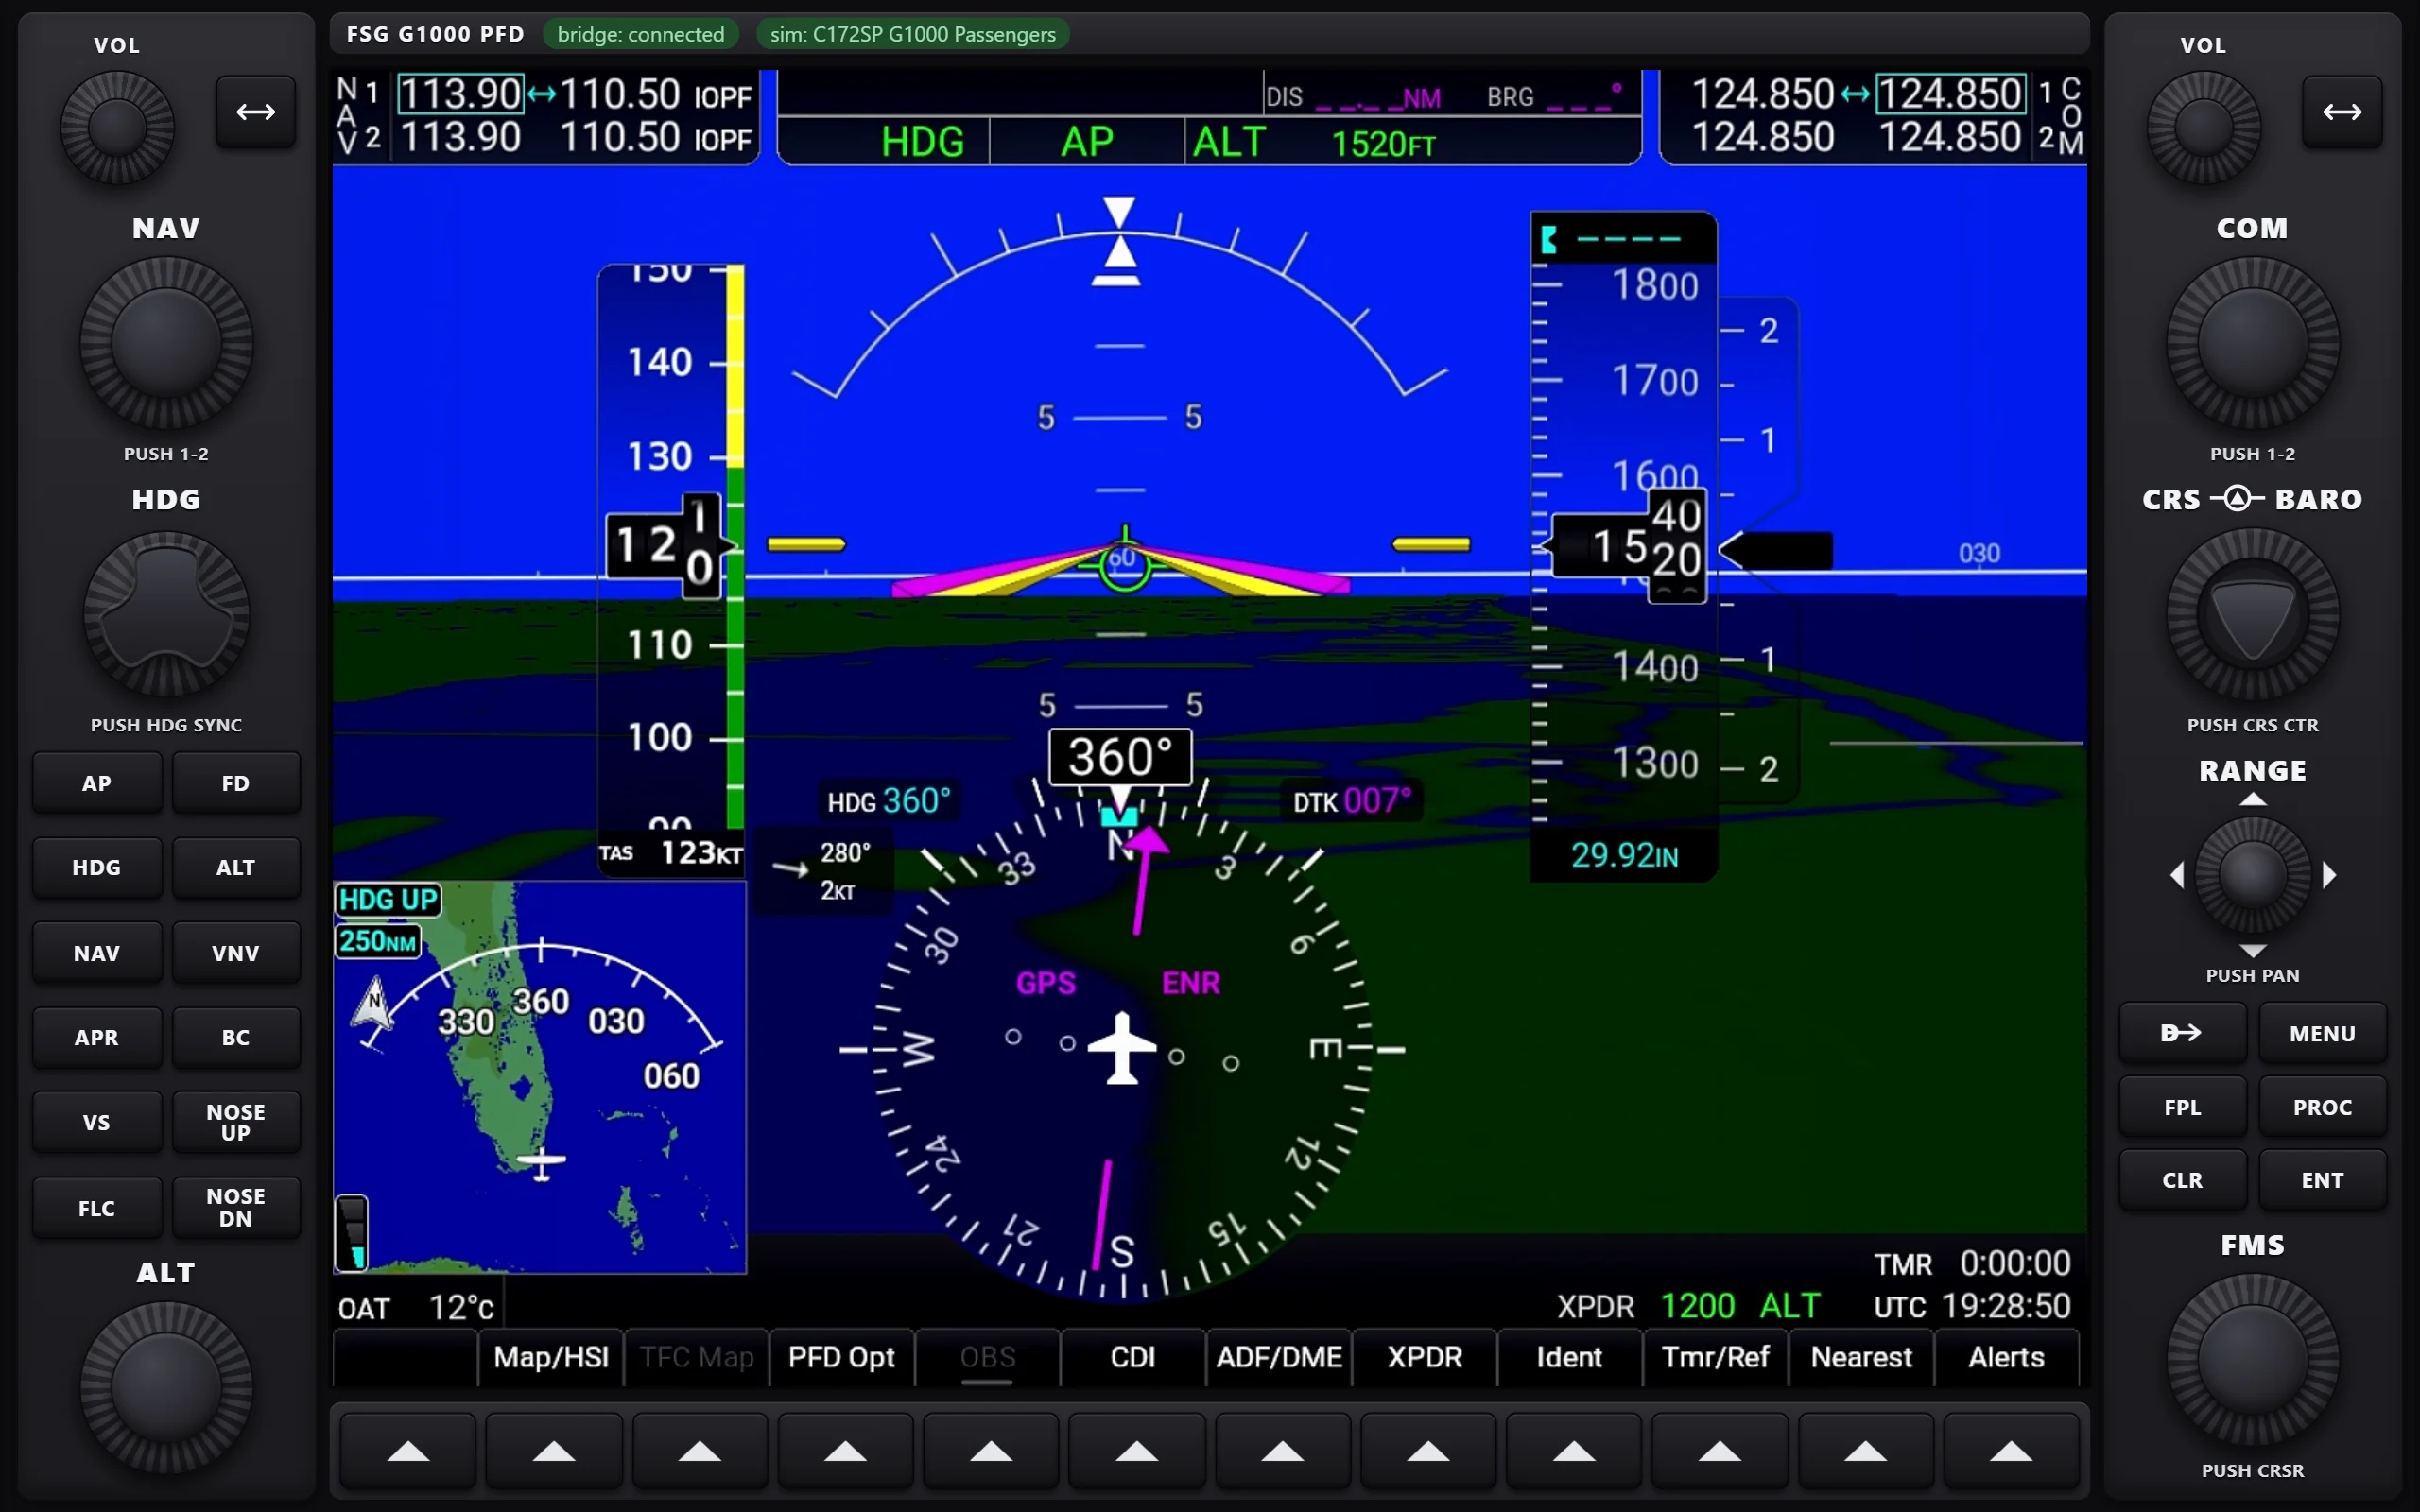Tap the softkey arrow beneath OBS
This screenshot has width=2420, height=1512.
click(991, 1450)
